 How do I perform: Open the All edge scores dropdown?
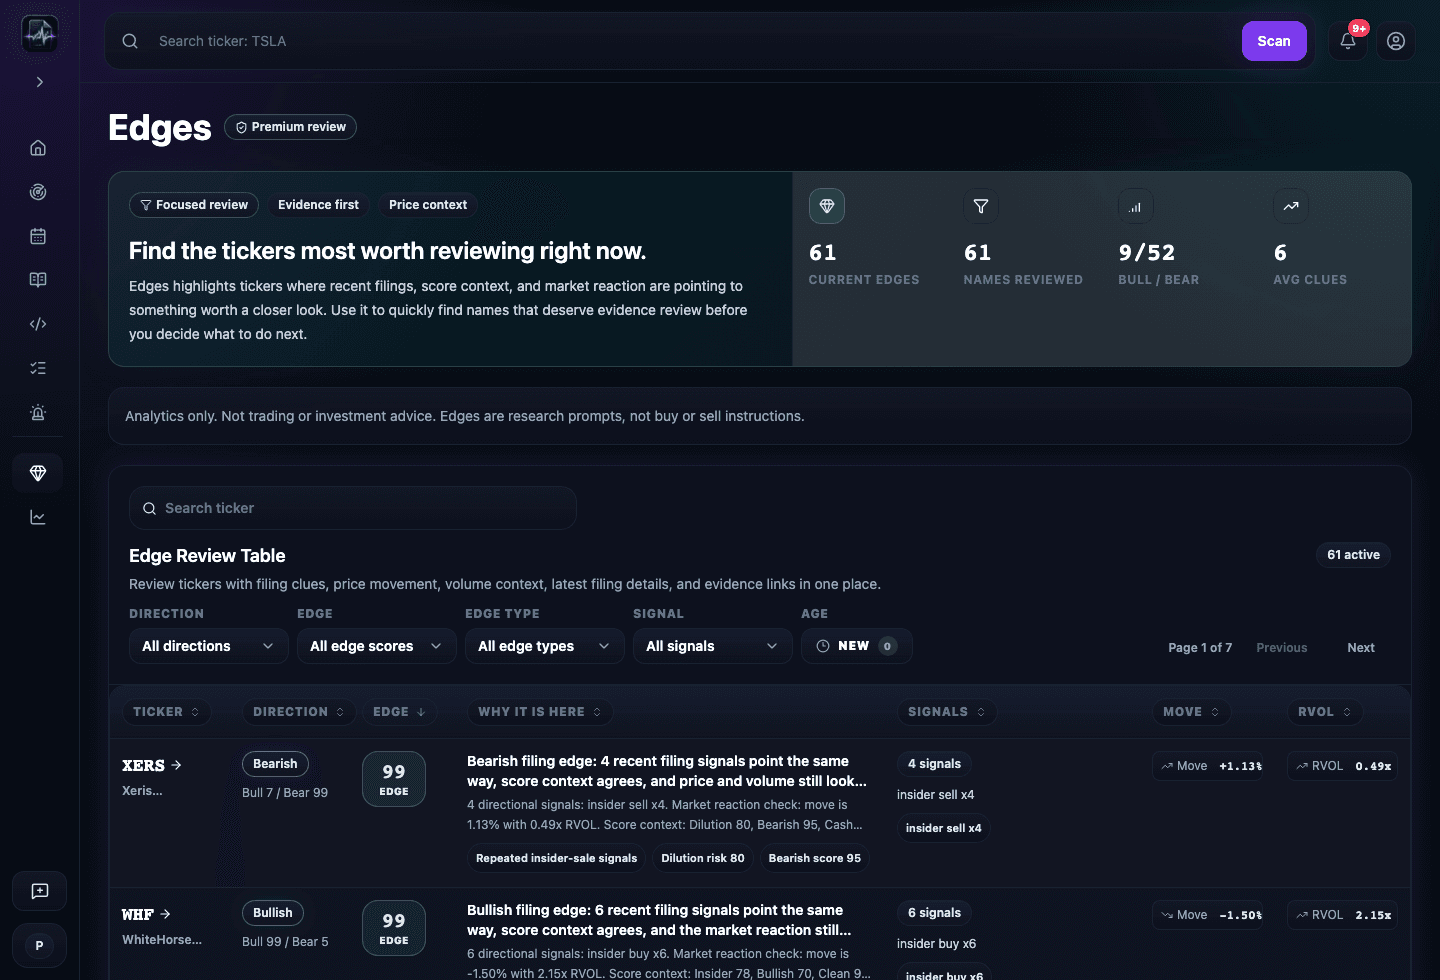[377, 646]
